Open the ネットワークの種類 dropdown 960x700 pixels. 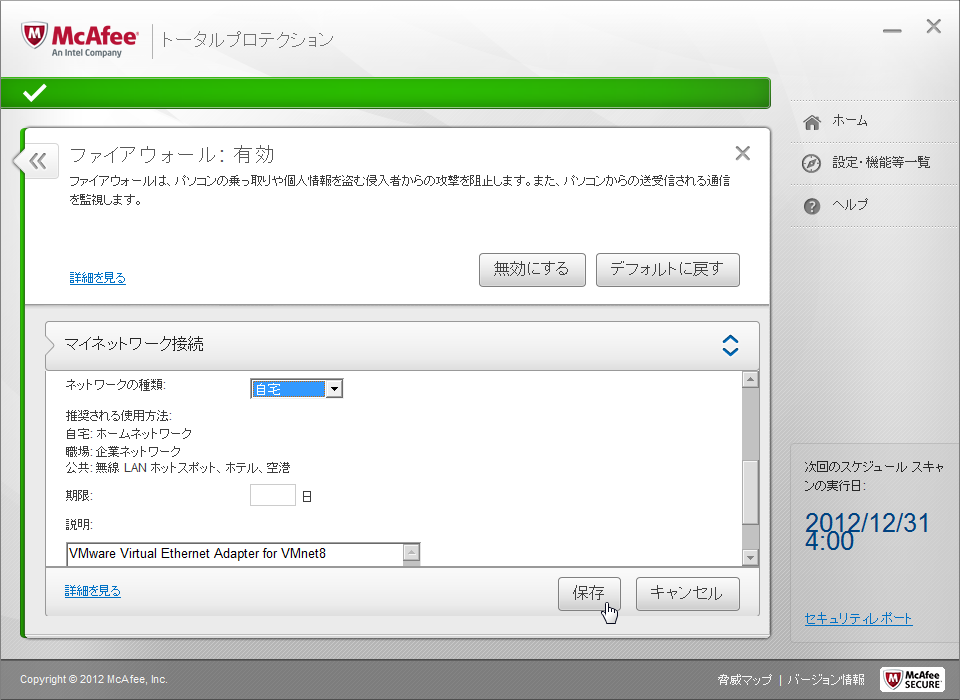click(x=296, y=389)
